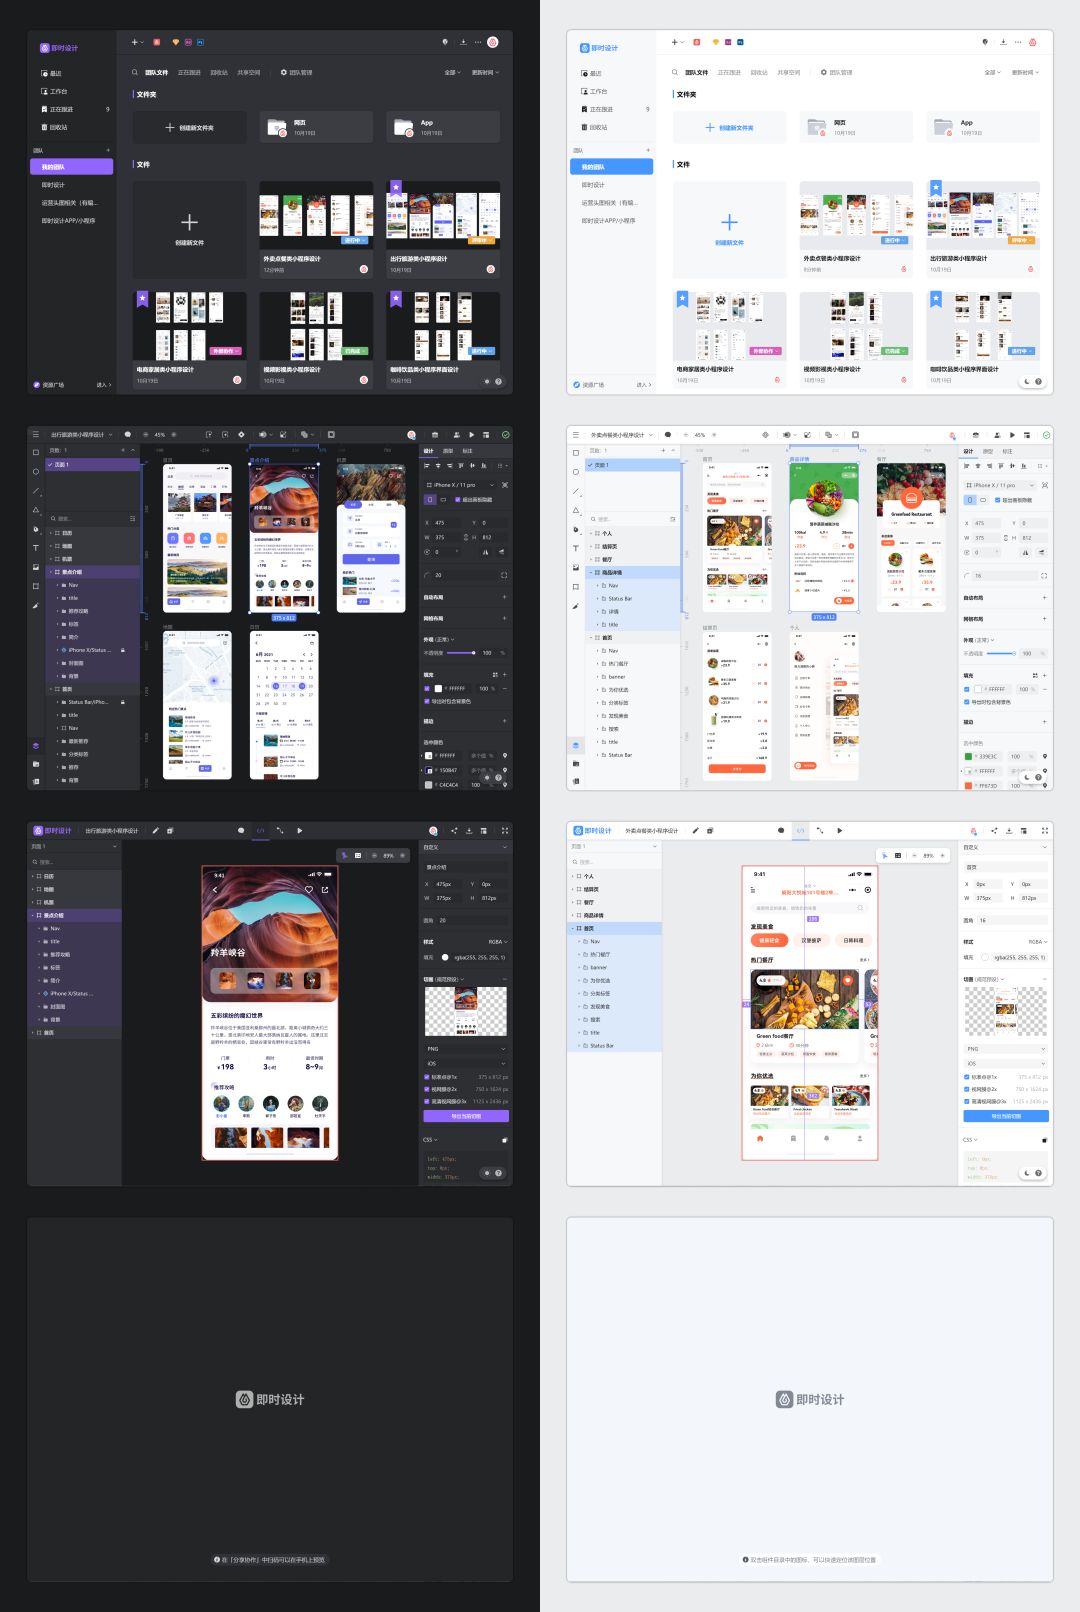Click 创建新文件 card in light file browser
1080x1612 pixels.
point(729,229)
